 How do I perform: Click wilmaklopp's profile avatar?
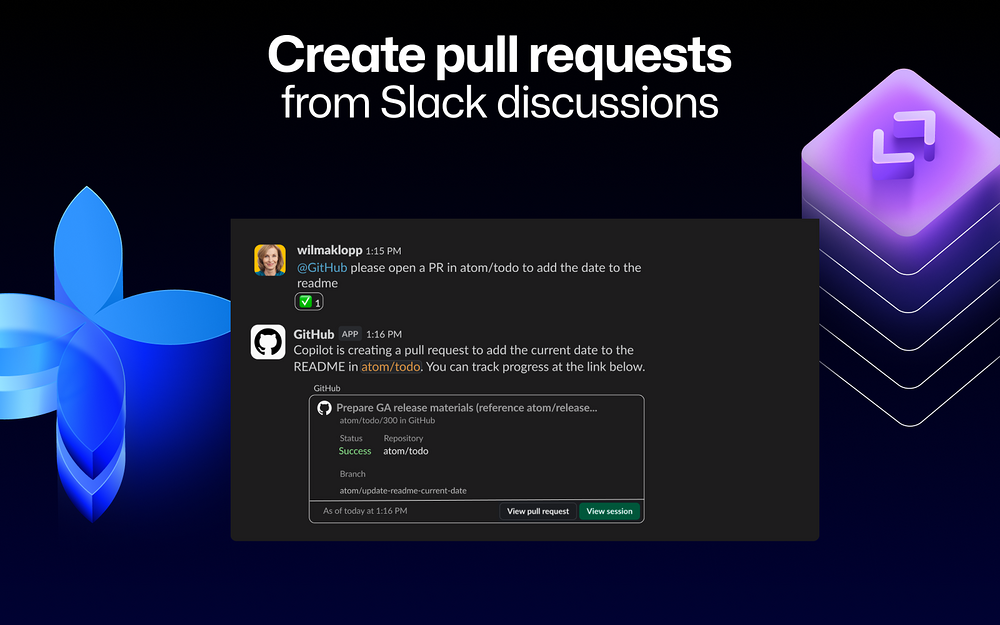(x=270, y=260)
